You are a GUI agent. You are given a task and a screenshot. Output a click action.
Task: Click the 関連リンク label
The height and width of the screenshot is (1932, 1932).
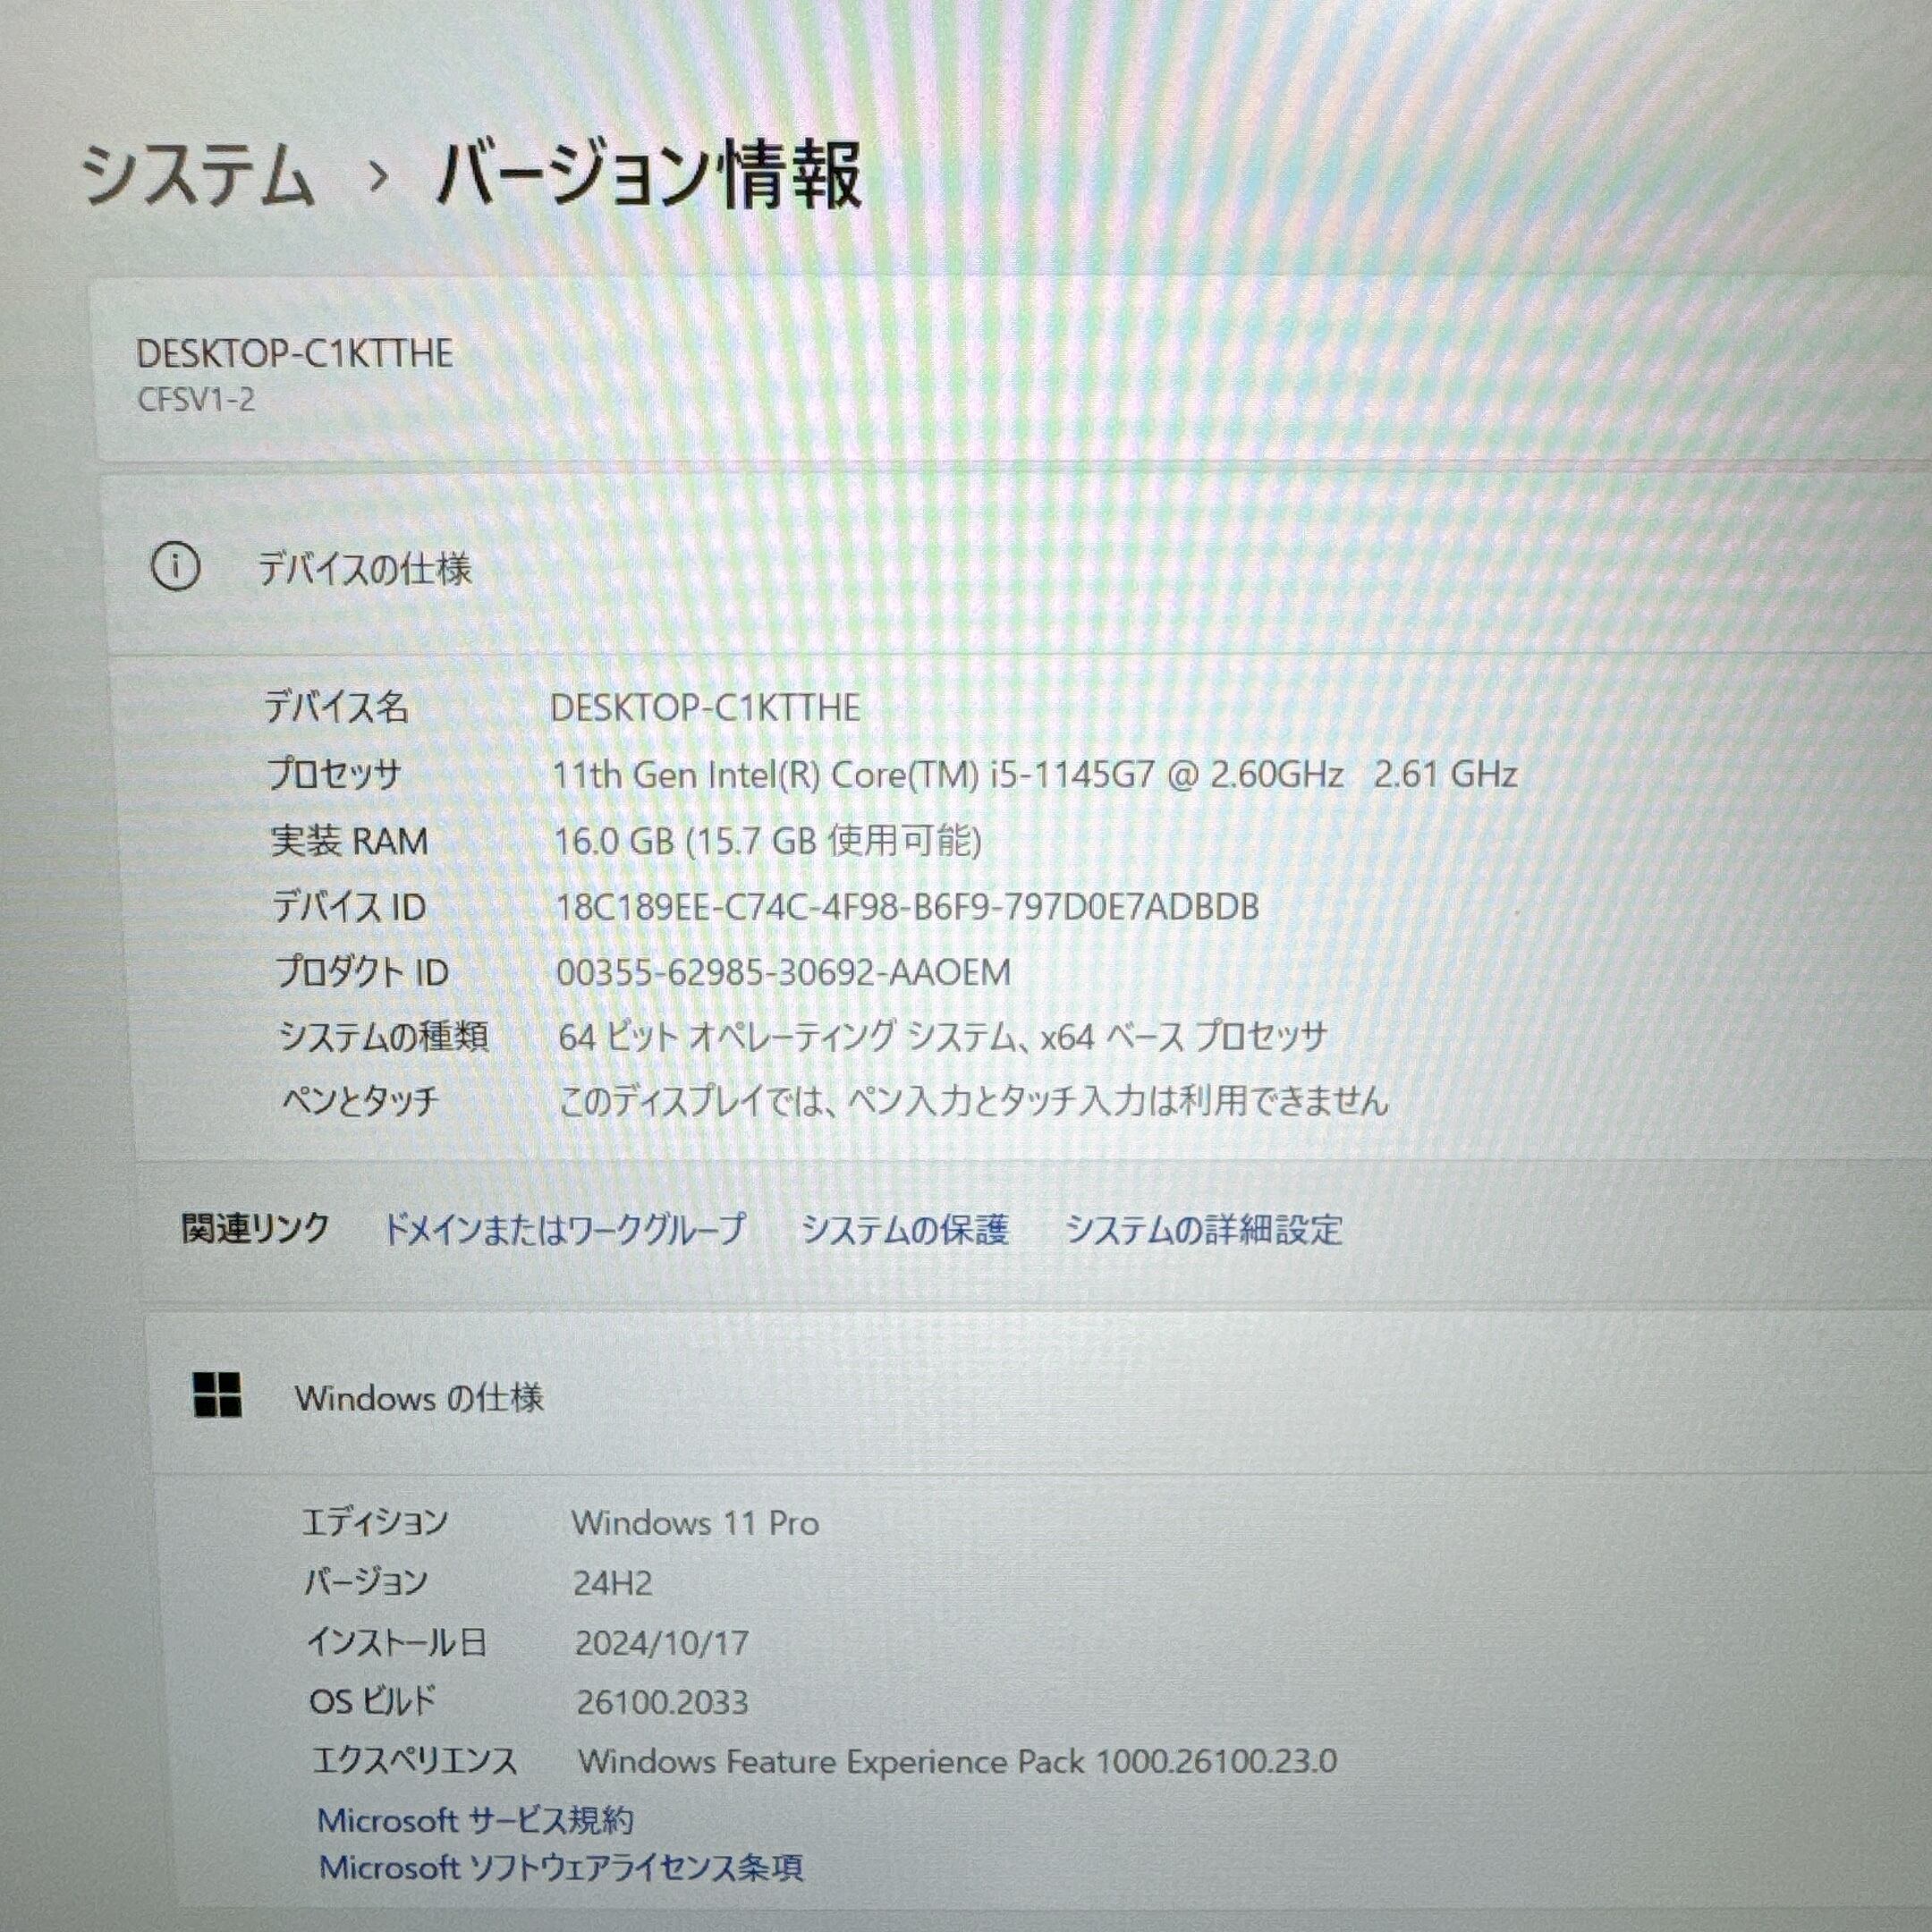(x=255, y=1227)
